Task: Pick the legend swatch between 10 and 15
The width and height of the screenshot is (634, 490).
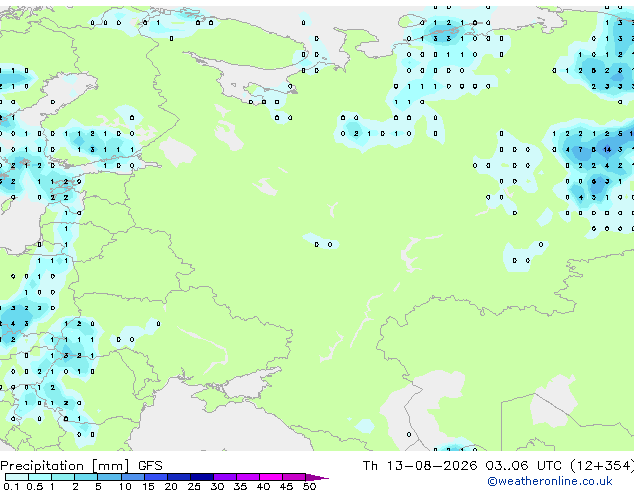Action: (133, 477)
